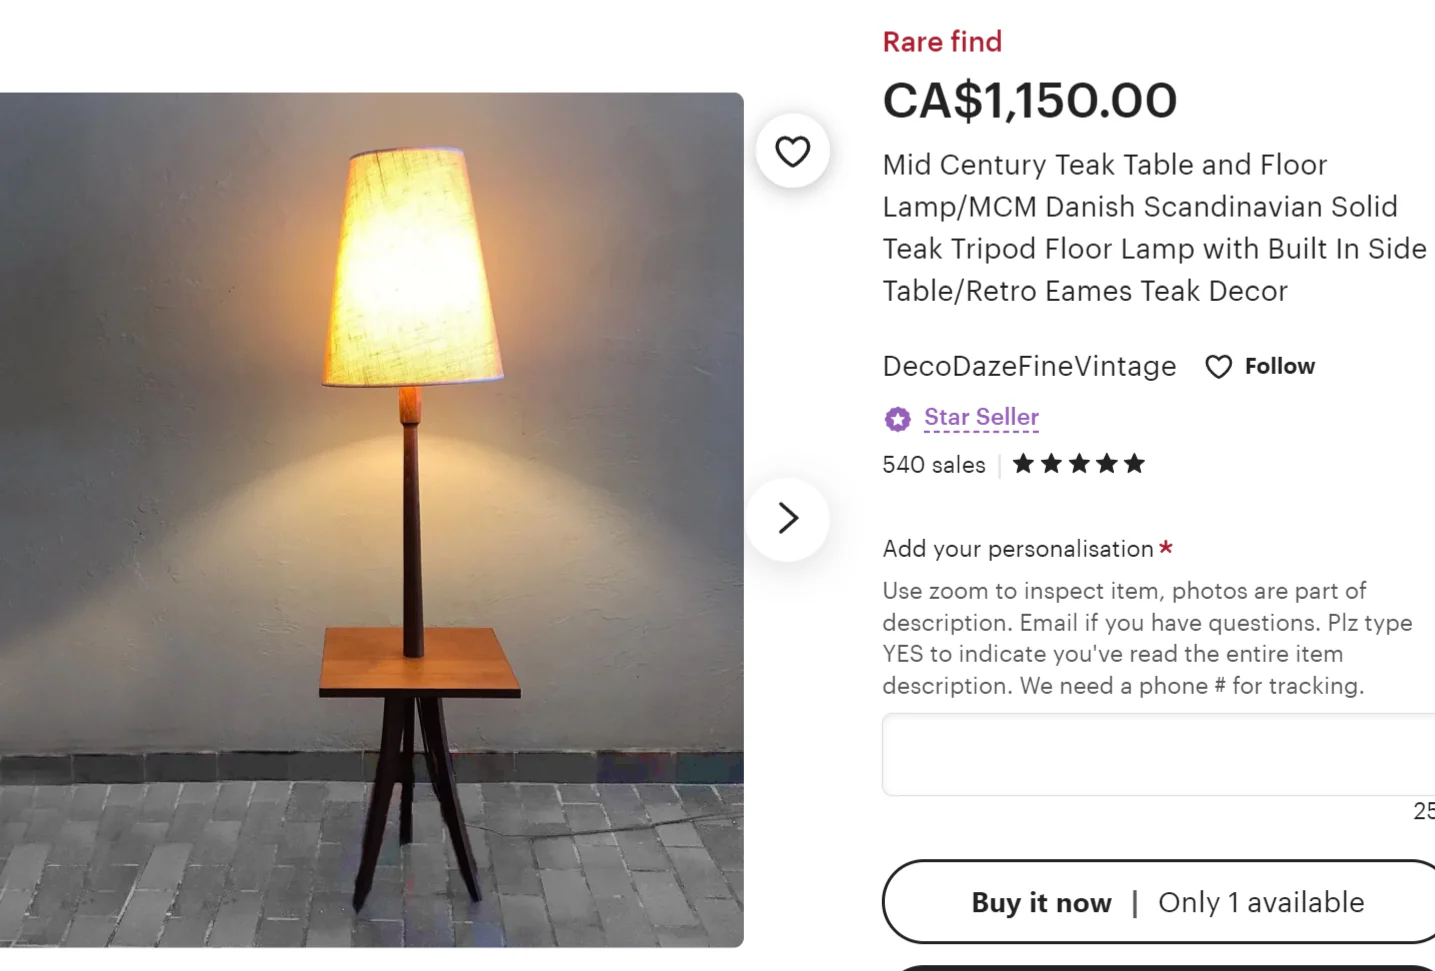Open the Star Seller details

[x=981, y=417]
